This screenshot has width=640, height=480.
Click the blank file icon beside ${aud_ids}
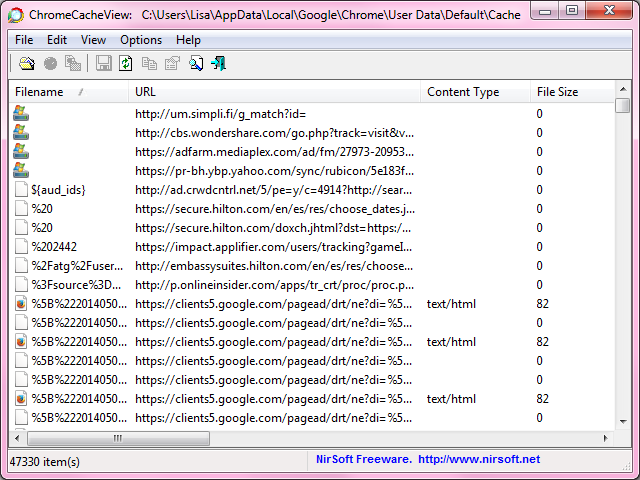(21, 189)
